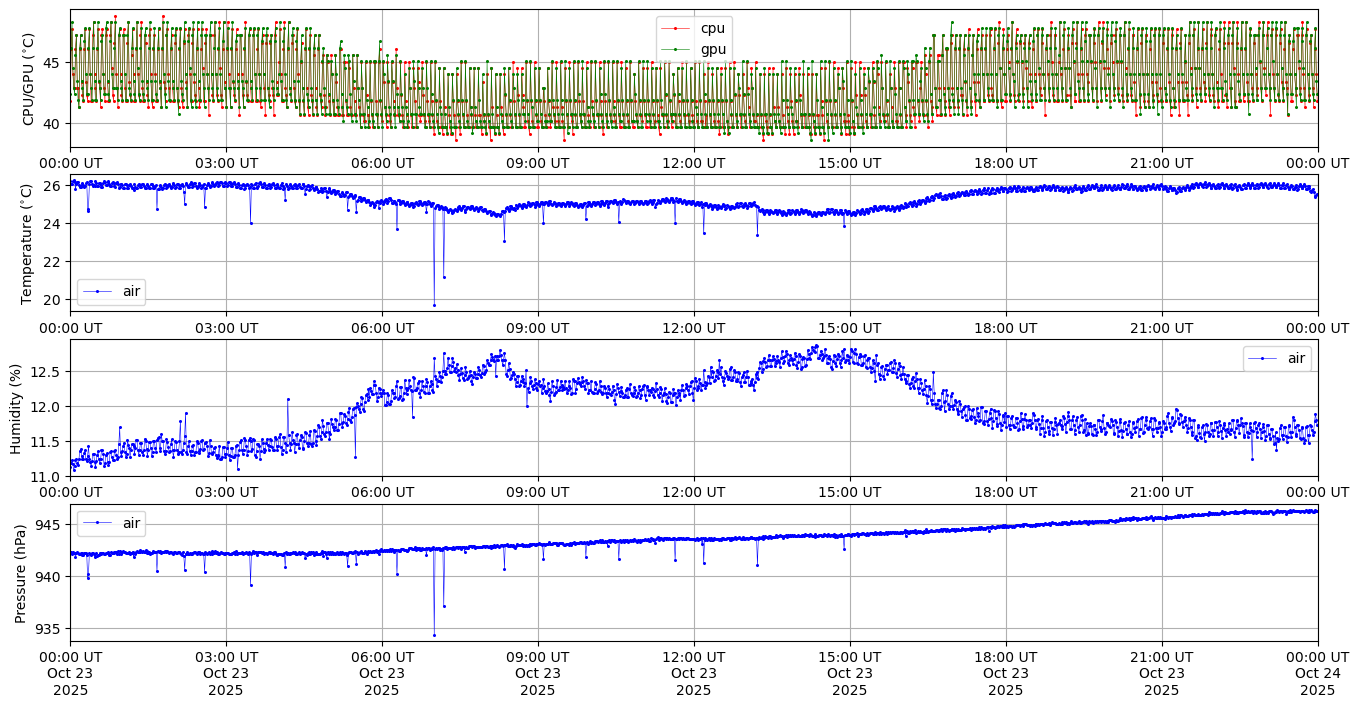Click the air legend in Temperature plot
1359x707 pixels.
pos(111,292)
